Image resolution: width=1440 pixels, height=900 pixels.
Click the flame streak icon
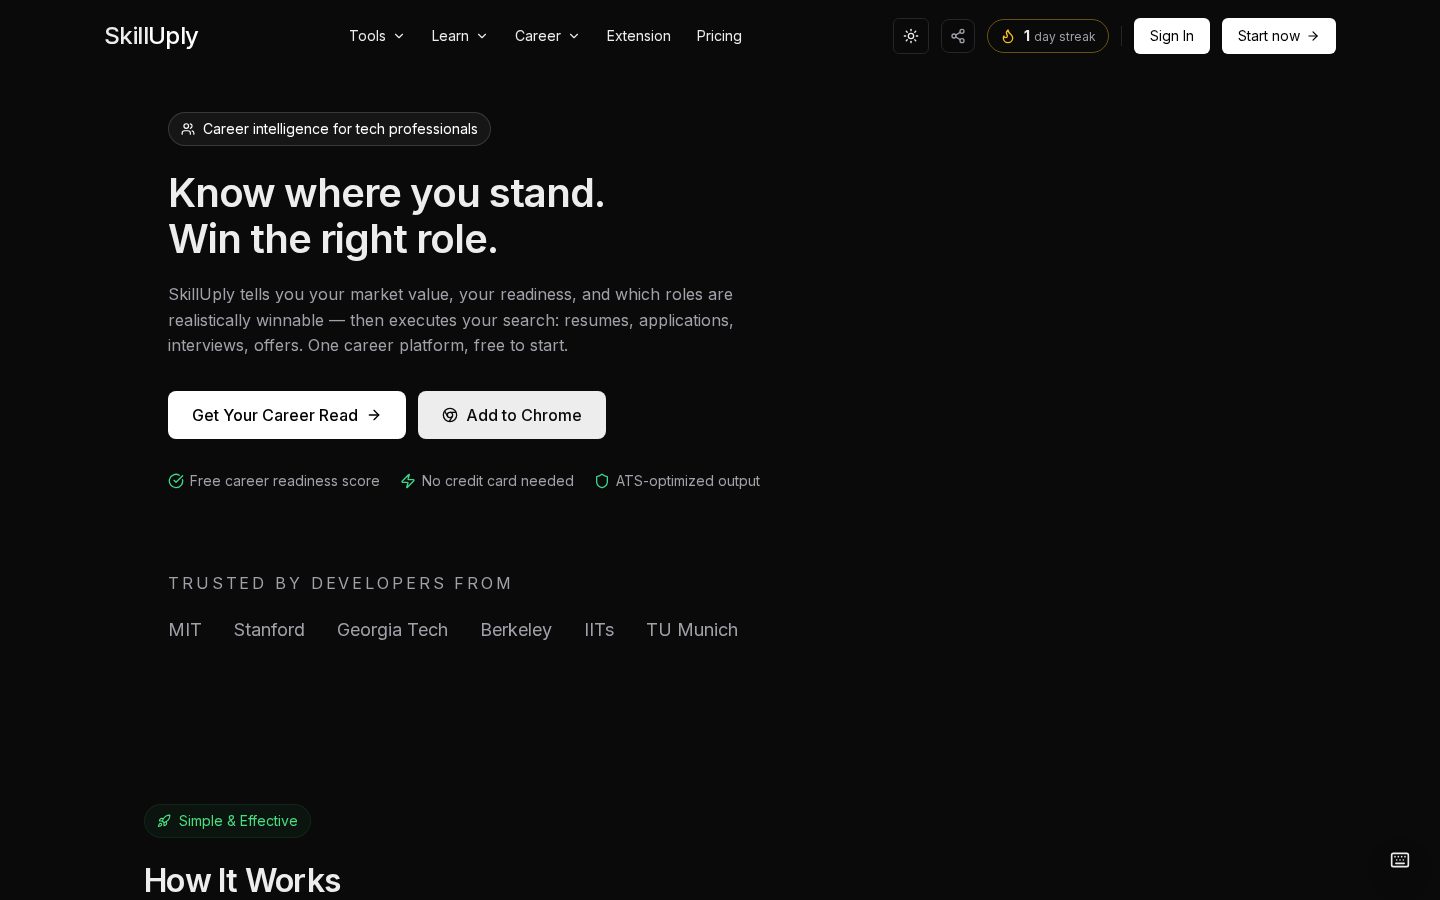1008,36
